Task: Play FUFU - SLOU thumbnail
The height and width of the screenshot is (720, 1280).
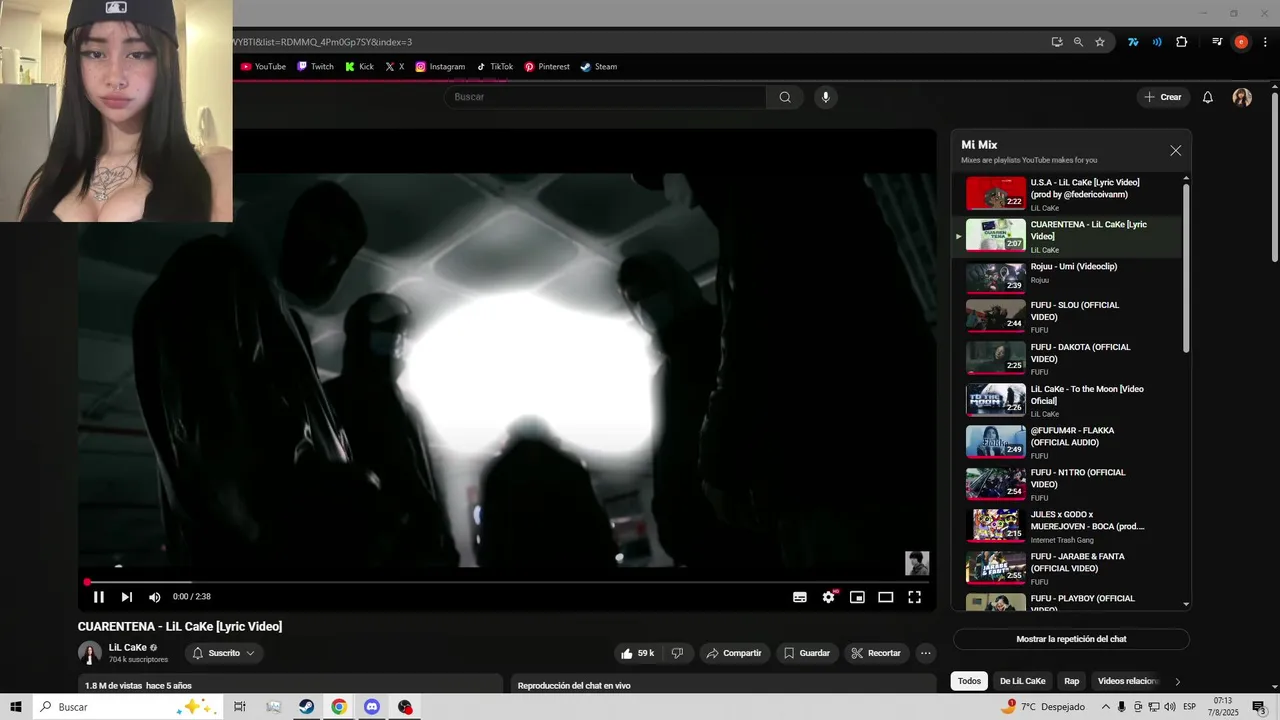Action: pyautogui.click(x=996, y=316)
